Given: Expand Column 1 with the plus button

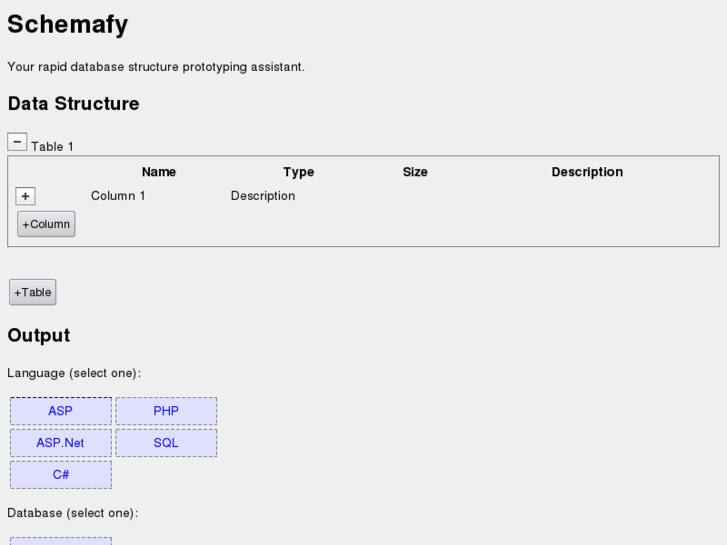Looking at the screenshot, I should pyautogui.click(x=26, y=197).
